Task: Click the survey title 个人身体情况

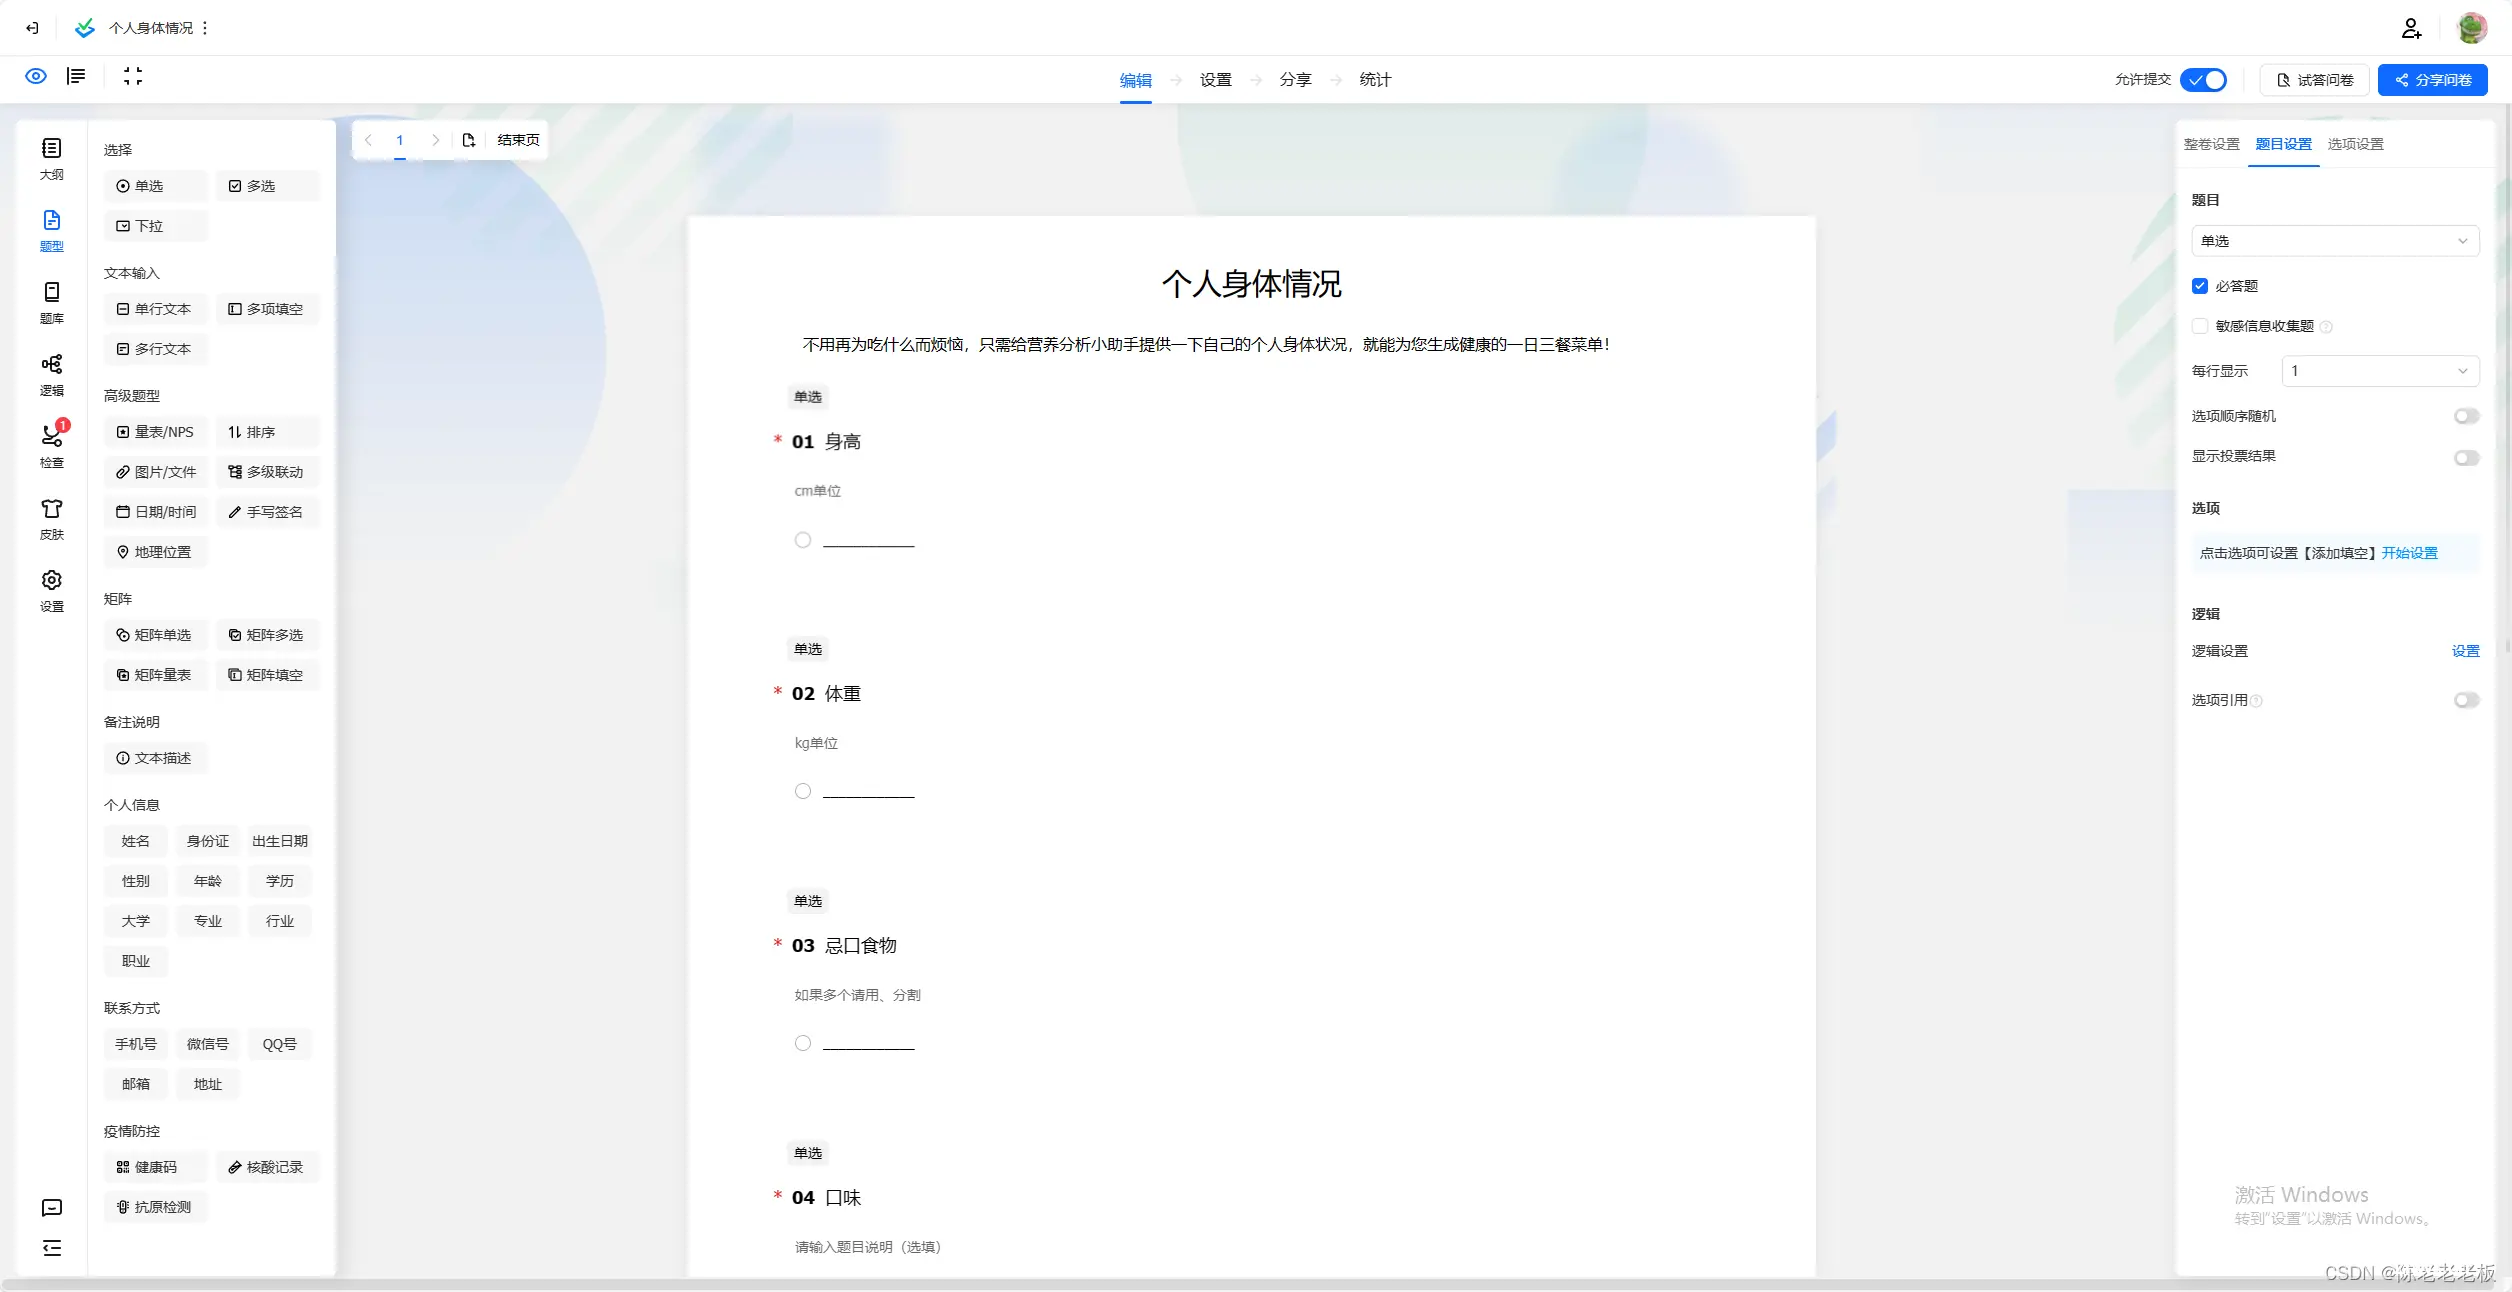Action: click(x=1252, y=284)
